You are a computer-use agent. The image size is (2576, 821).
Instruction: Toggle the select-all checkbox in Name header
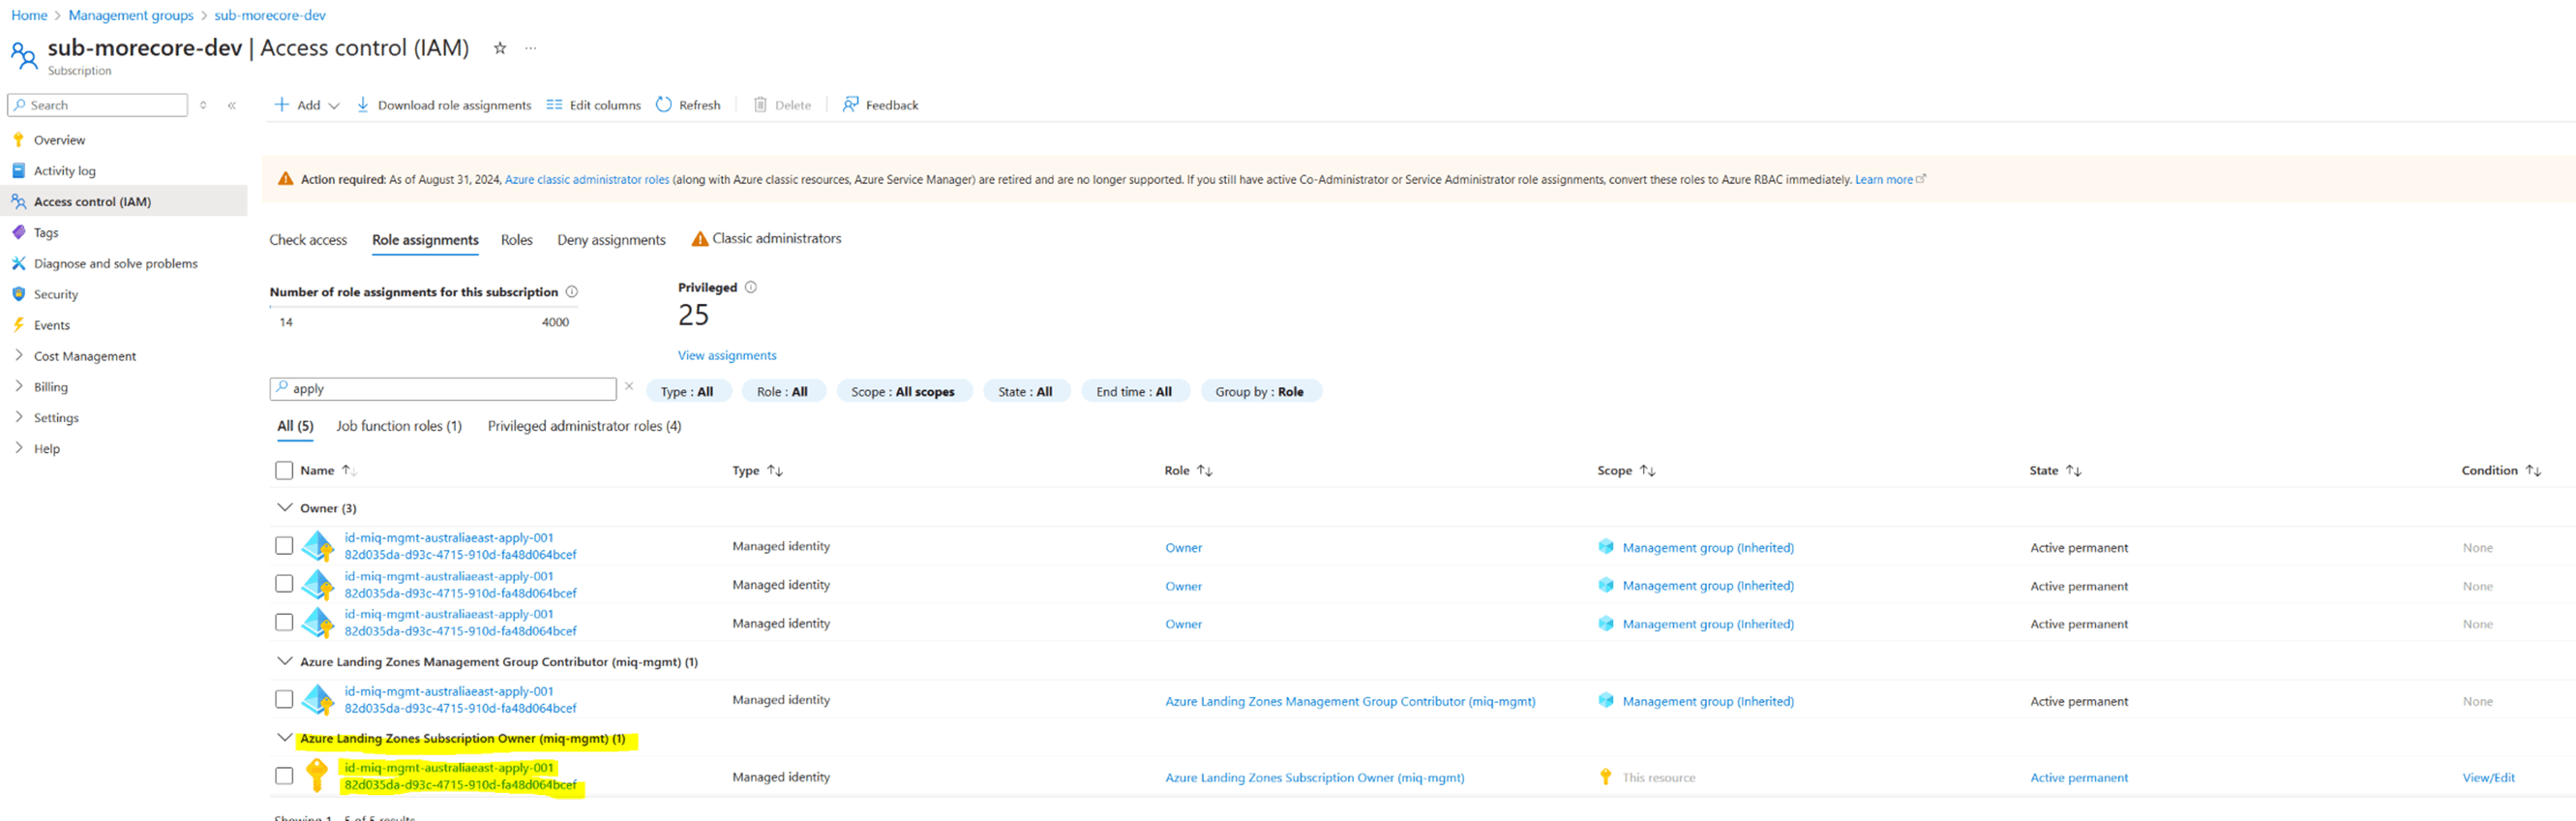(284, 470)
